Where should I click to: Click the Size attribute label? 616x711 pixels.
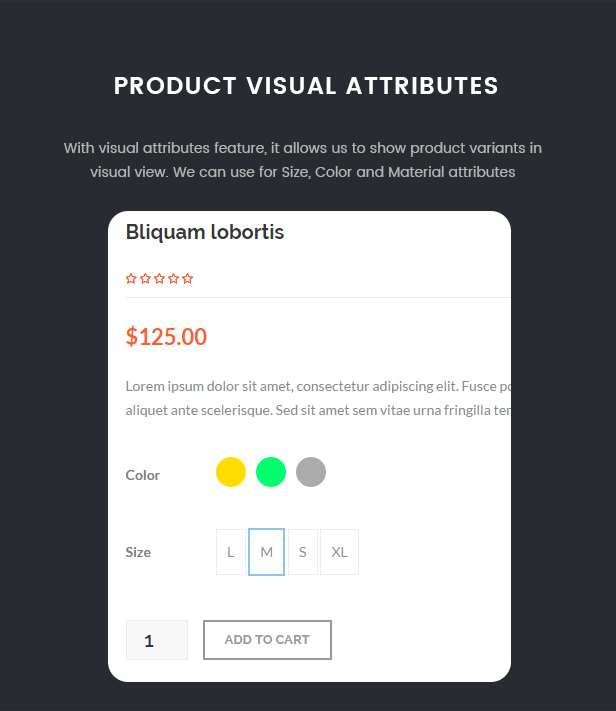tap(138, 552)
